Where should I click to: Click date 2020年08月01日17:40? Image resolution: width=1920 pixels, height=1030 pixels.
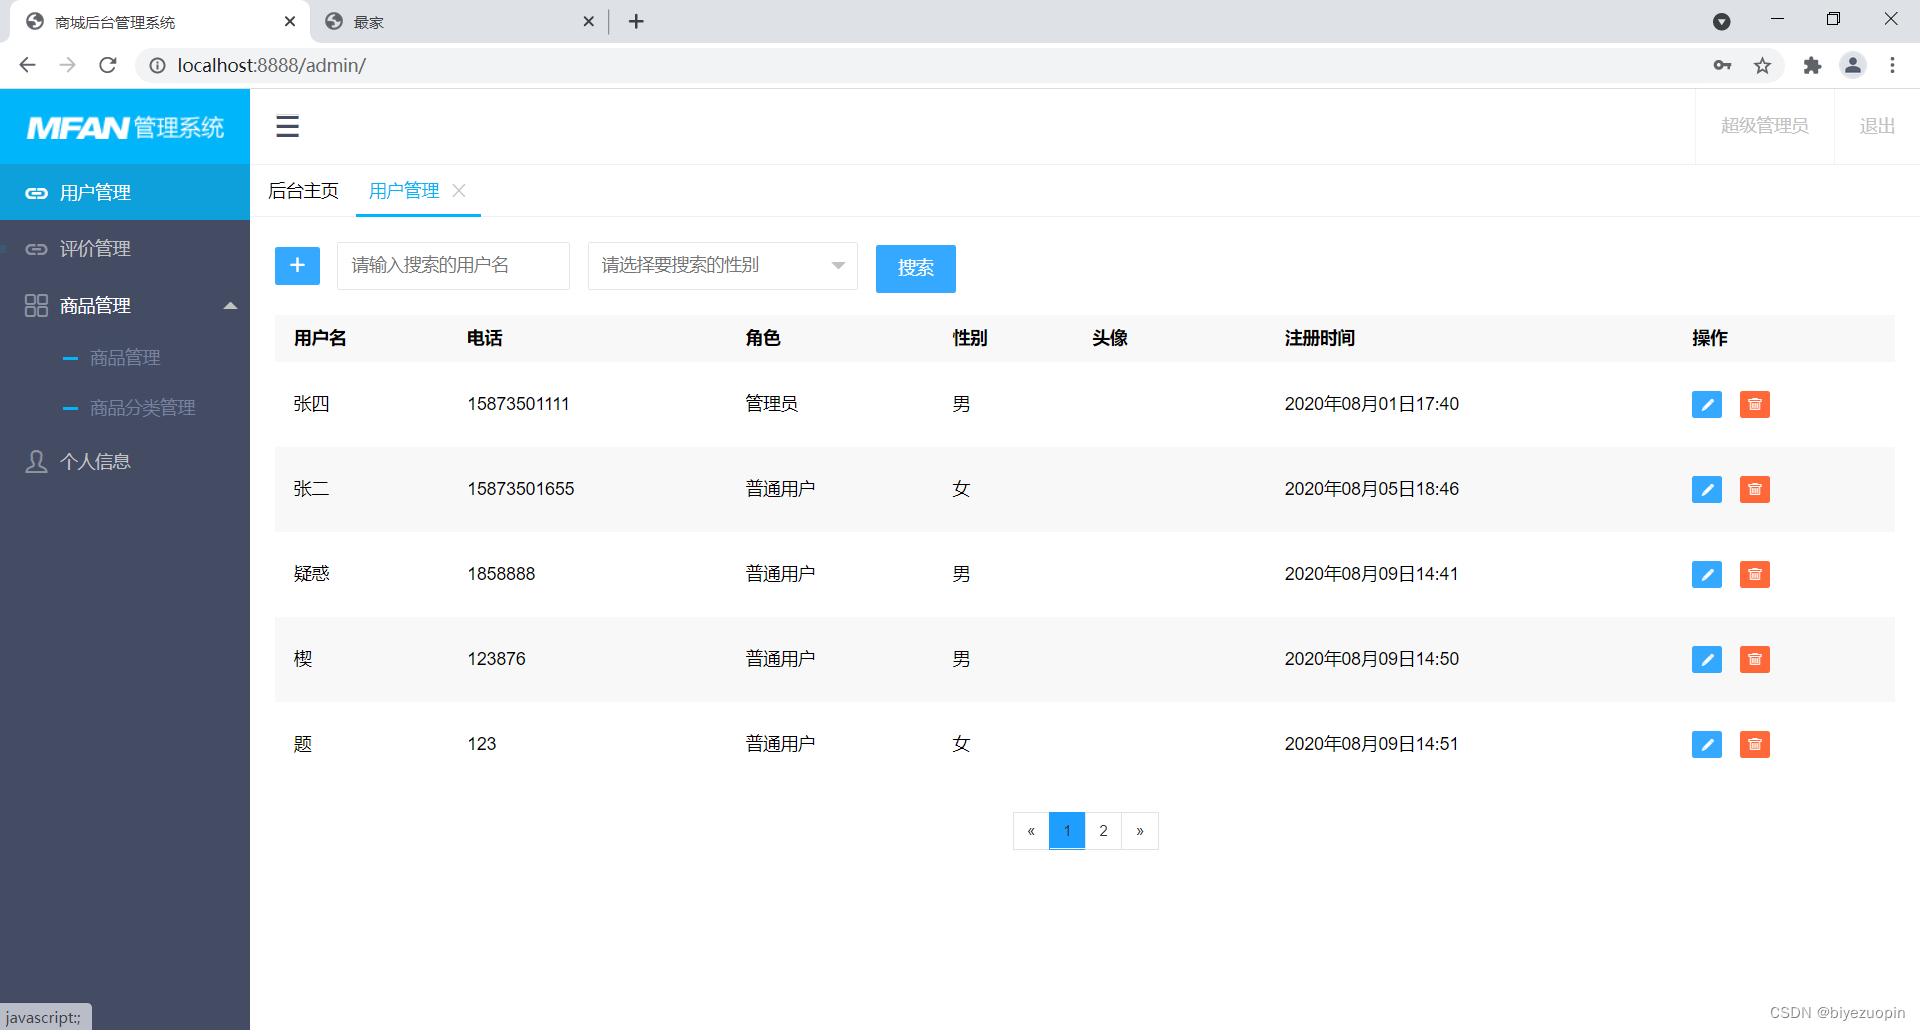pyautogui.click(x=1371, y=404)
